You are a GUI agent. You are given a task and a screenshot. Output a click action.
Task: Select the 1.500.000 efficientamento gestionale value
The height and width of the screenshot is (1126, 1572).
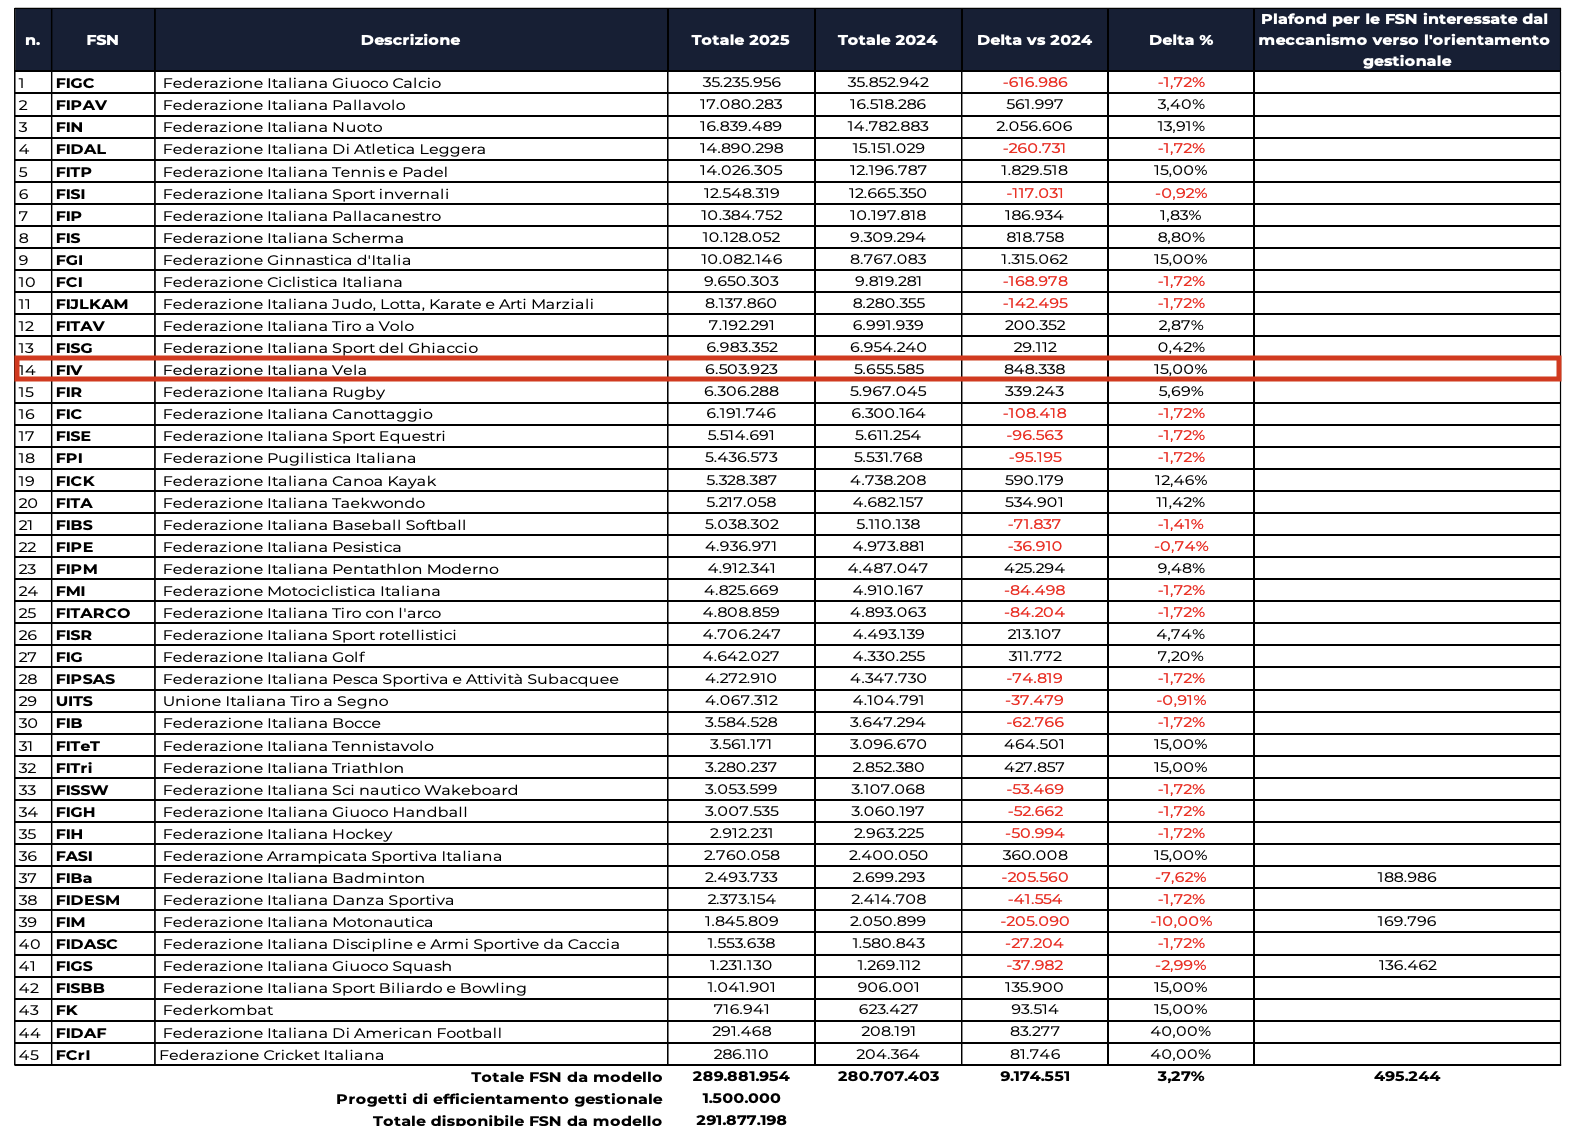741,1098
